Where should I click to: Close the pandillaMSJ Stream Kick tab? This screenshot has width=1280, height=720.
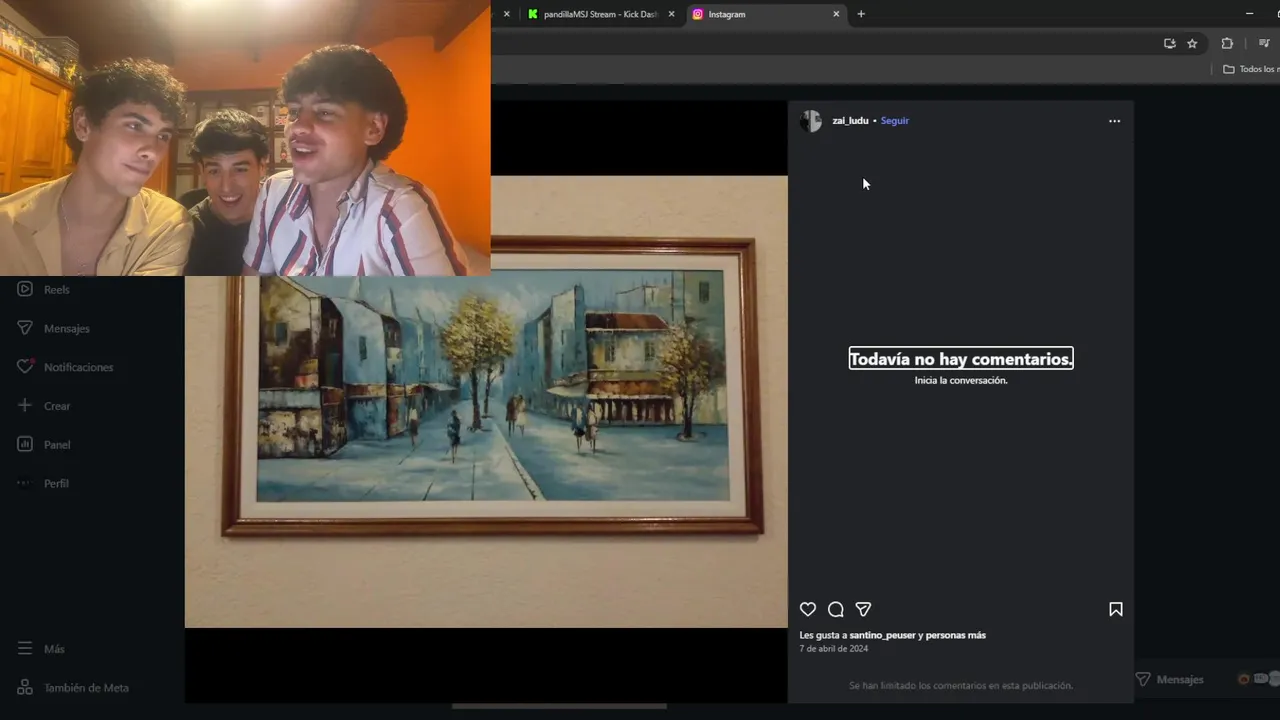[x=671, y=14]
